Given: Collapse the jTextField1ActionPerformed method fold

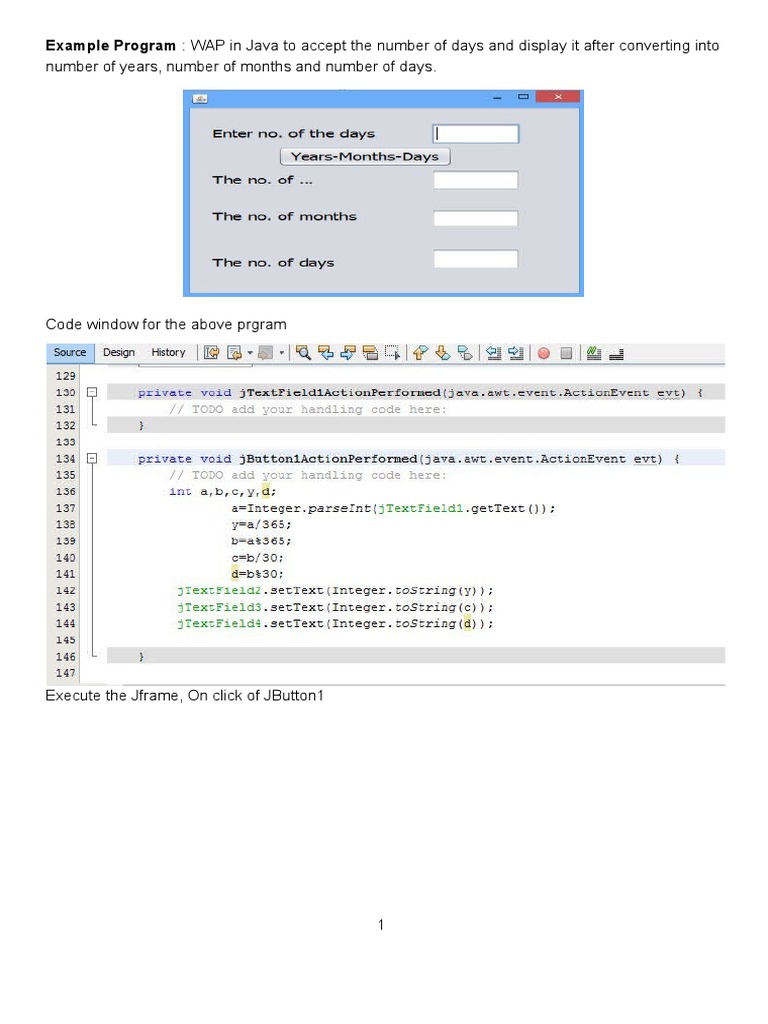Looking at the screenshot, I should point(91,393).
